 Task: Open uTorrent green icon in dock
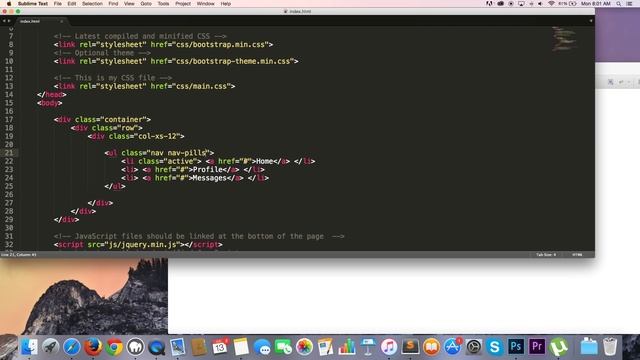(558, 347)
